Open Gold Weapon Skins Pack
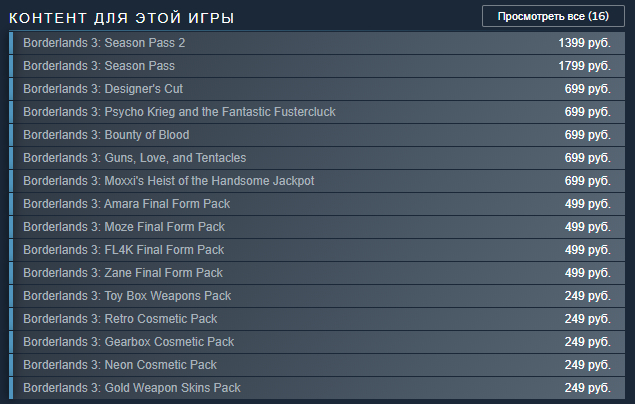The height and width of the screenshot is (404, 635). (x=131, y=388)
